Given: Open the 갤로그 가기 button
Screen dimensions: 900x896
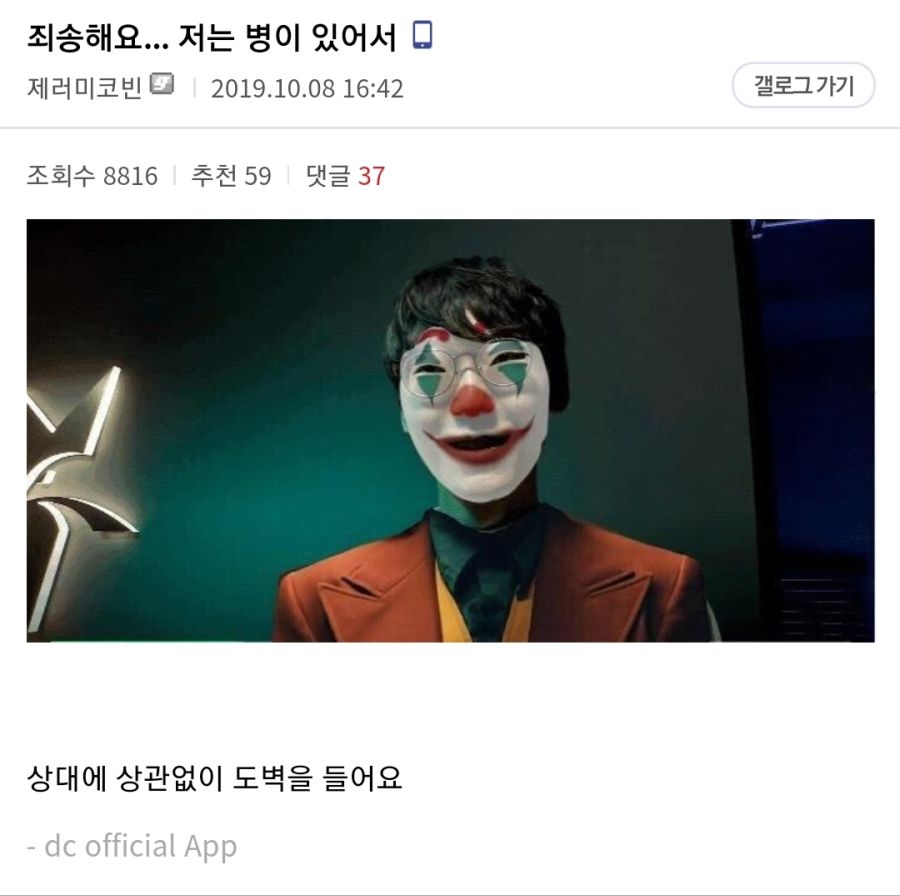Looking at the screenshot, I should pos(803,86).
